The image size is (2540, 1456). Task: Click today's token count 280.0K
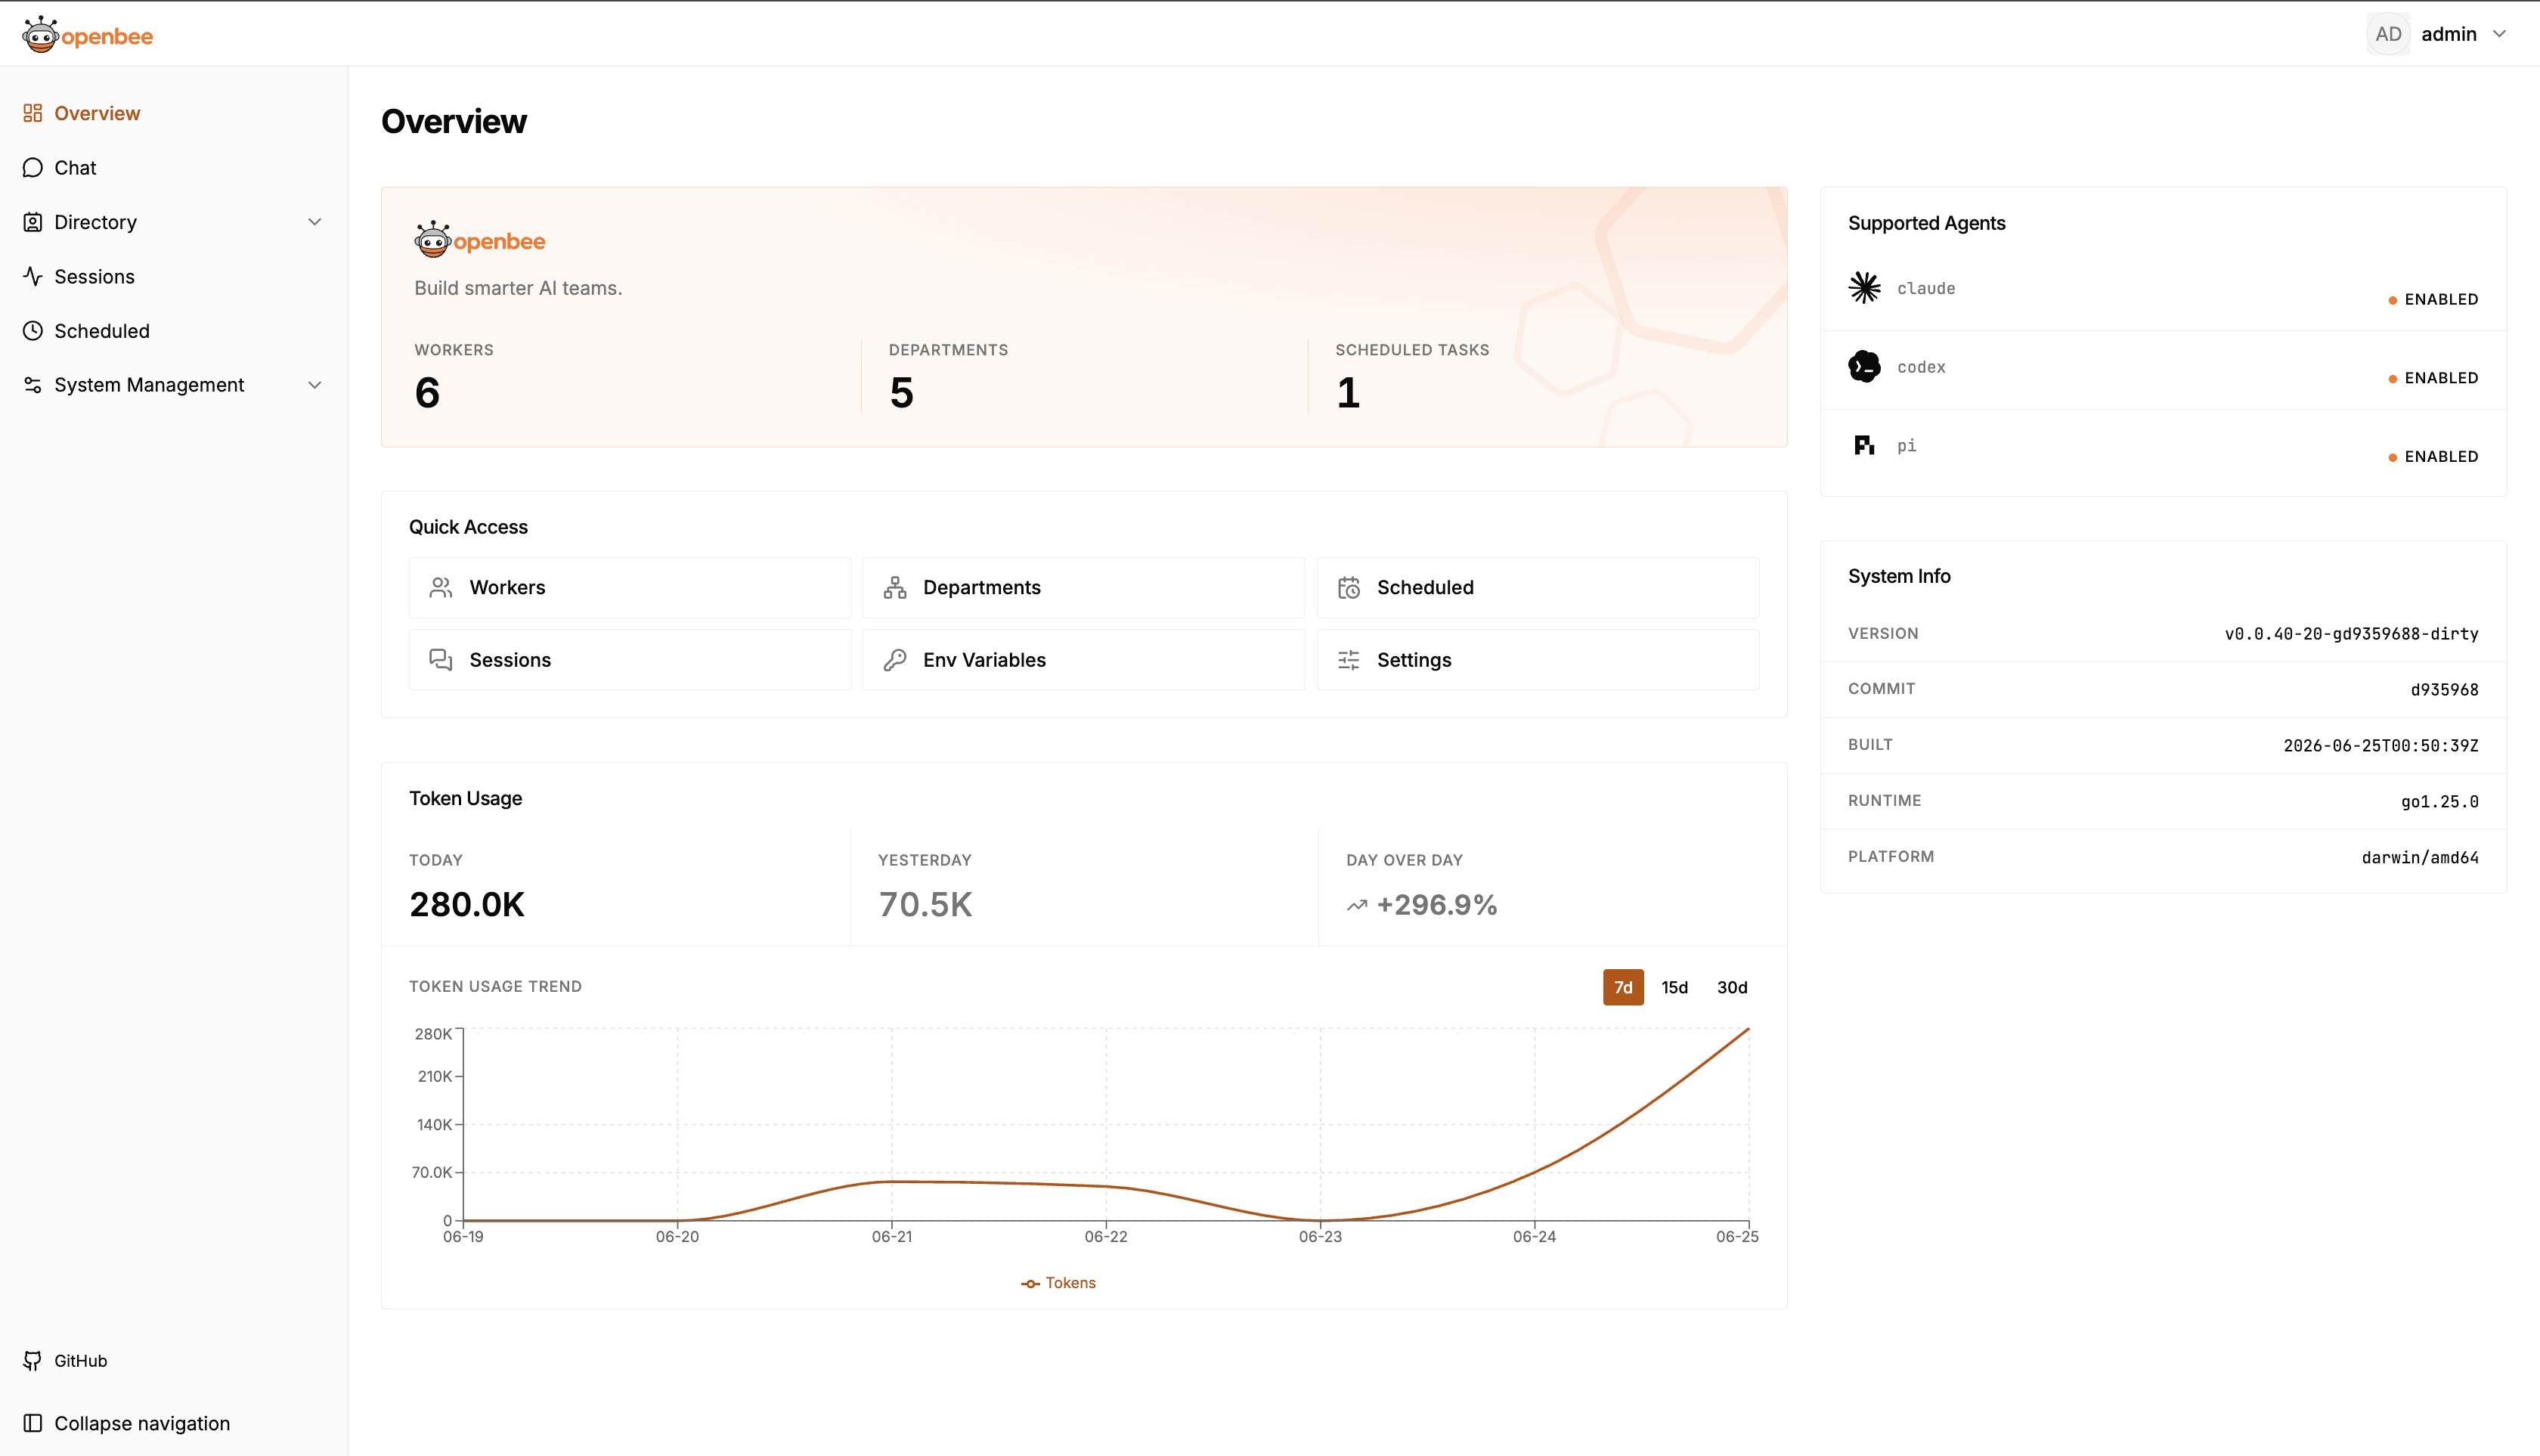tap(467, 905)
